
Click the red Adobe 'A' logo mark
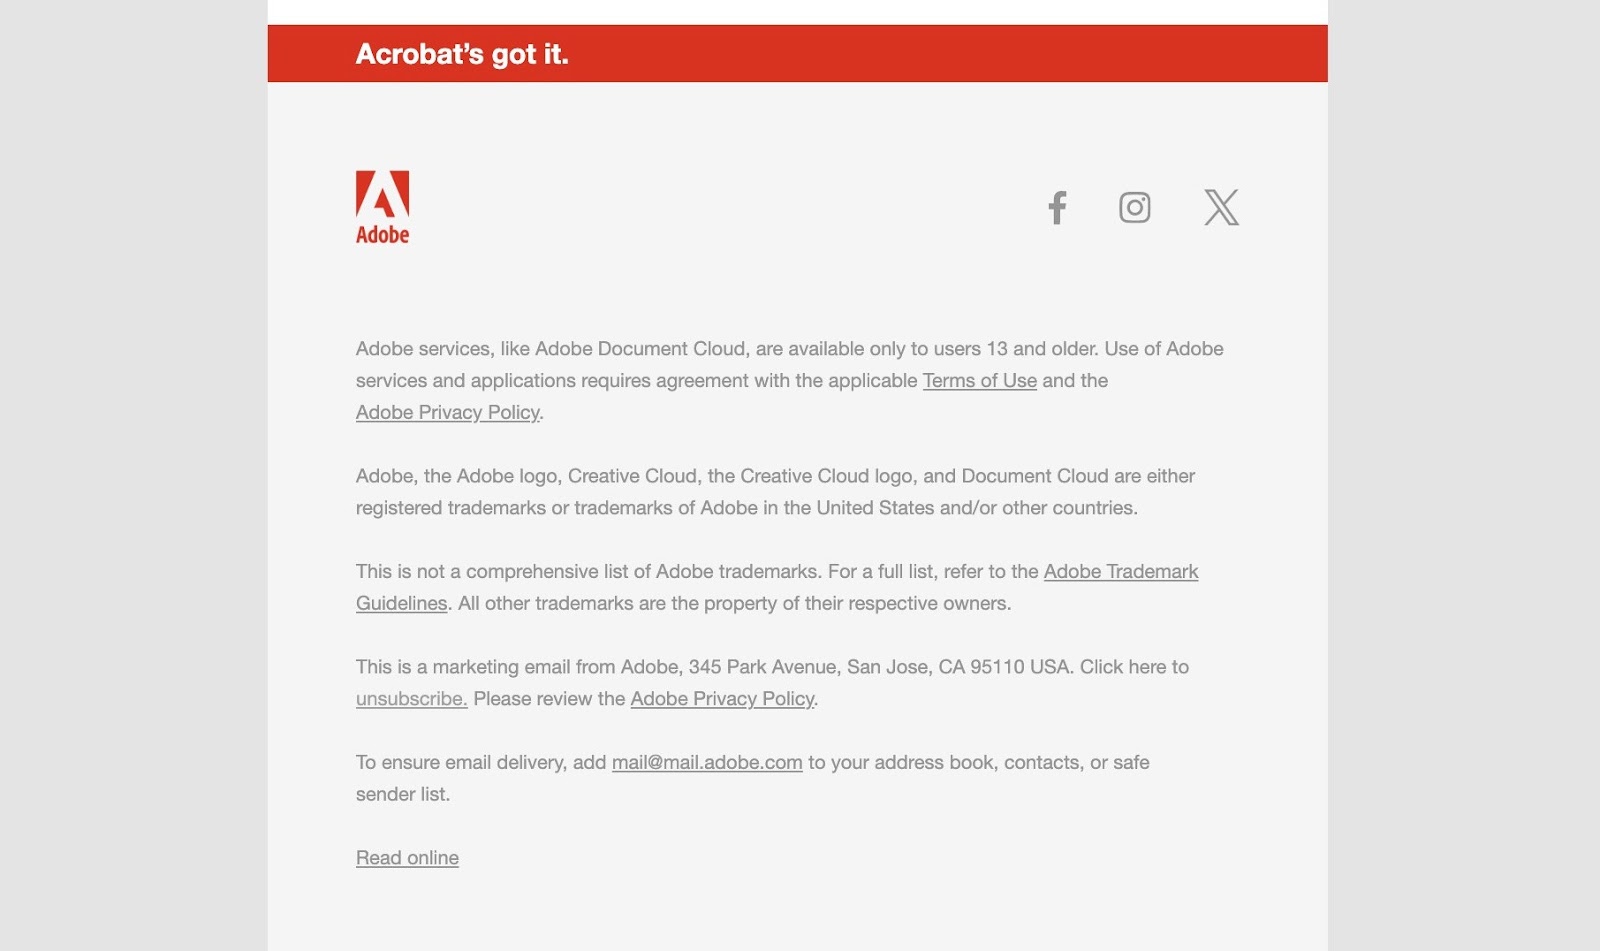tap(382, 194)
